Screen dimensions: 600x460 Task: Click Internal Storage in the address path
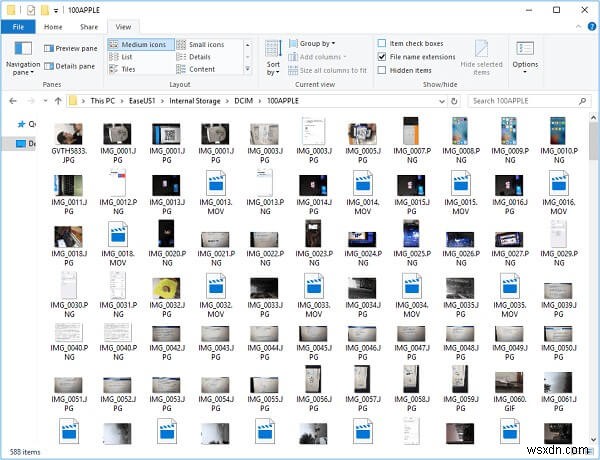[195, 101]
